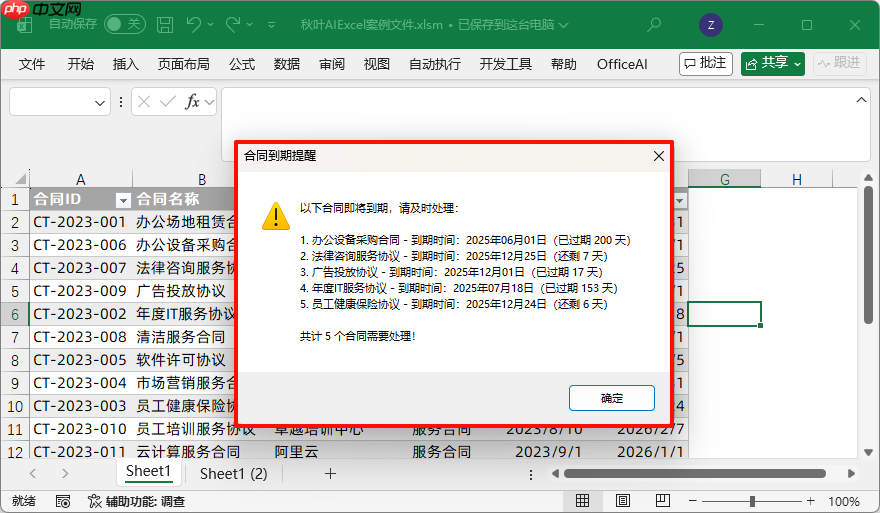The height and width of the screenshot is (513, 880).
Task: Switch to the Sheet1 worksheet tab
Action: pos(148,471)
